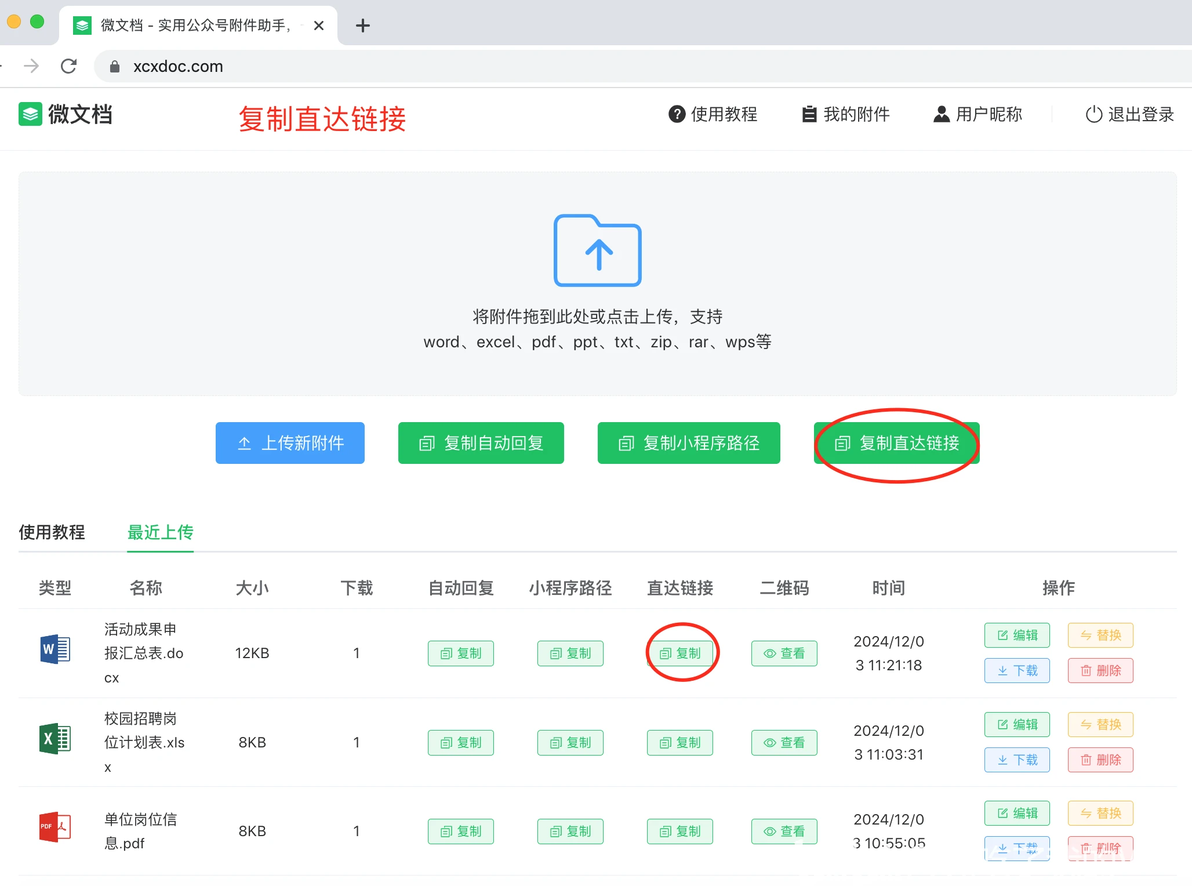
Task: Click the upload drop zone instruction text
Action: [x=598, y=329]
